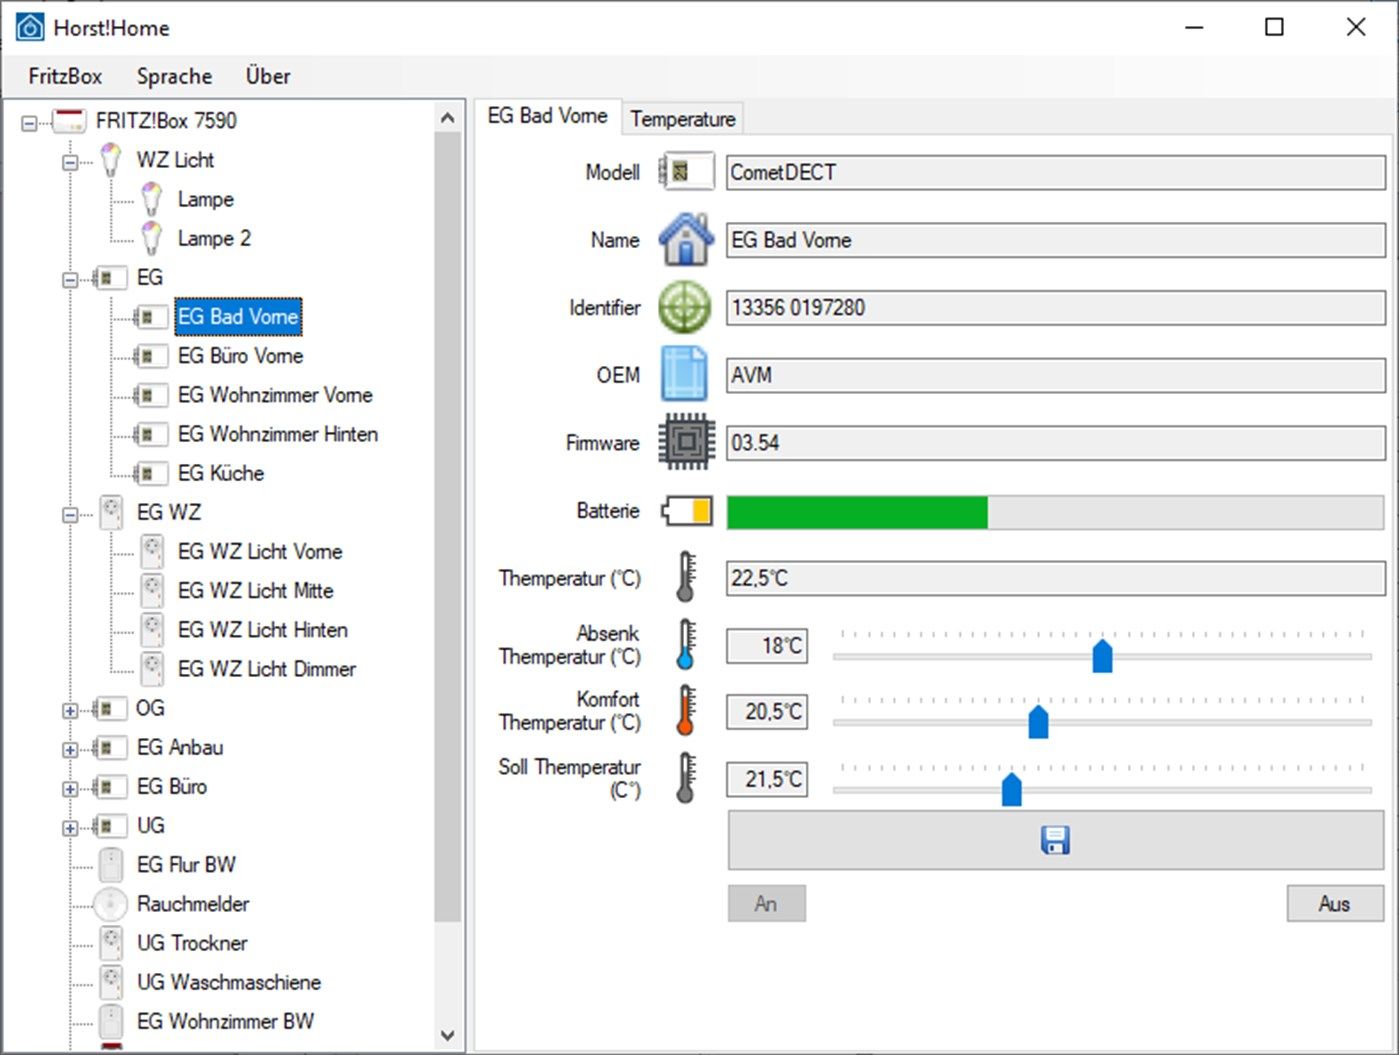Click the Komfort Themperatur slider handle
This screenshot has height=1055, width=1399.
coord(1038,721)
